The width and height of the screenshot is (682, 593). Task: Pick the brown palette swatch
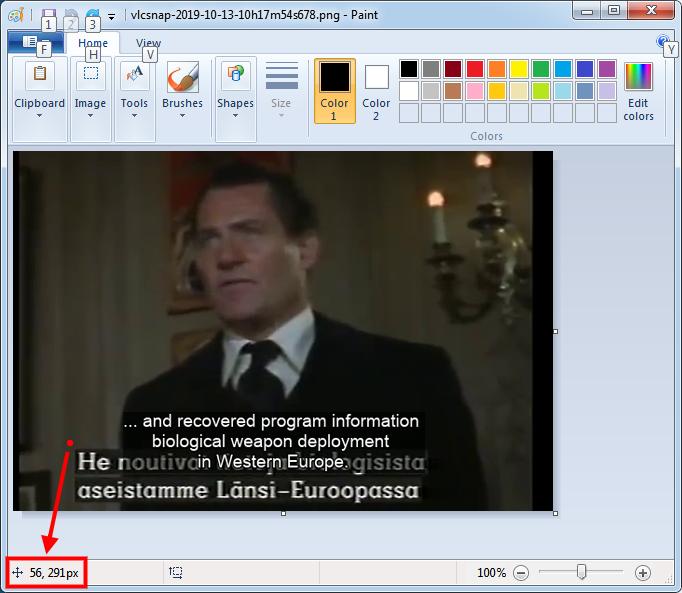coord(453,91)
